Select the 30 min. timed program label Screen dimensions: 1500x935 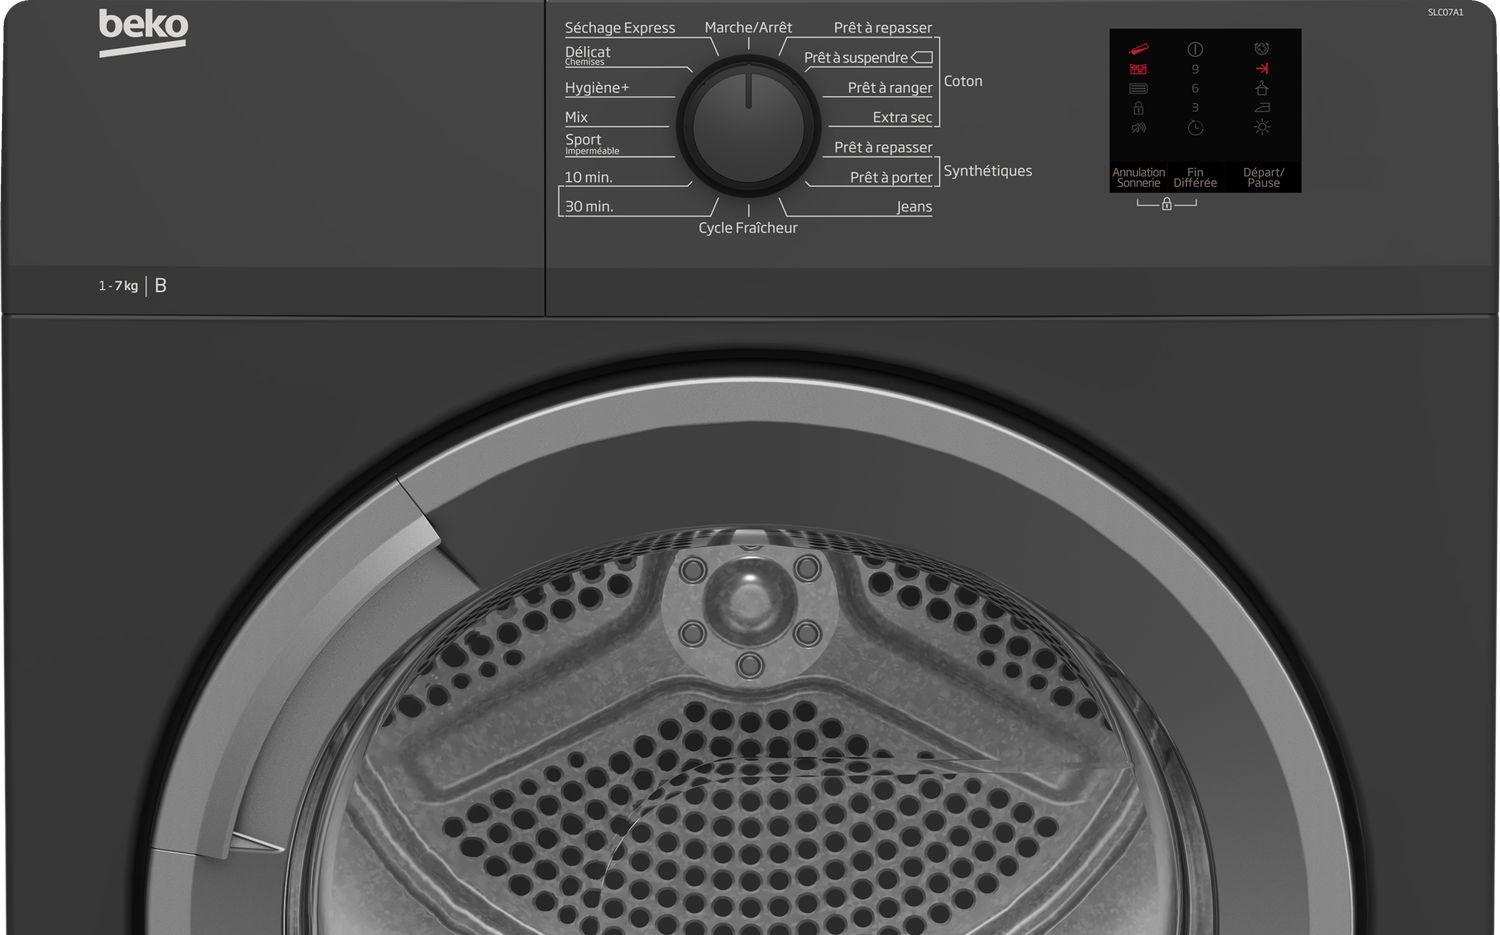(589, 206)
